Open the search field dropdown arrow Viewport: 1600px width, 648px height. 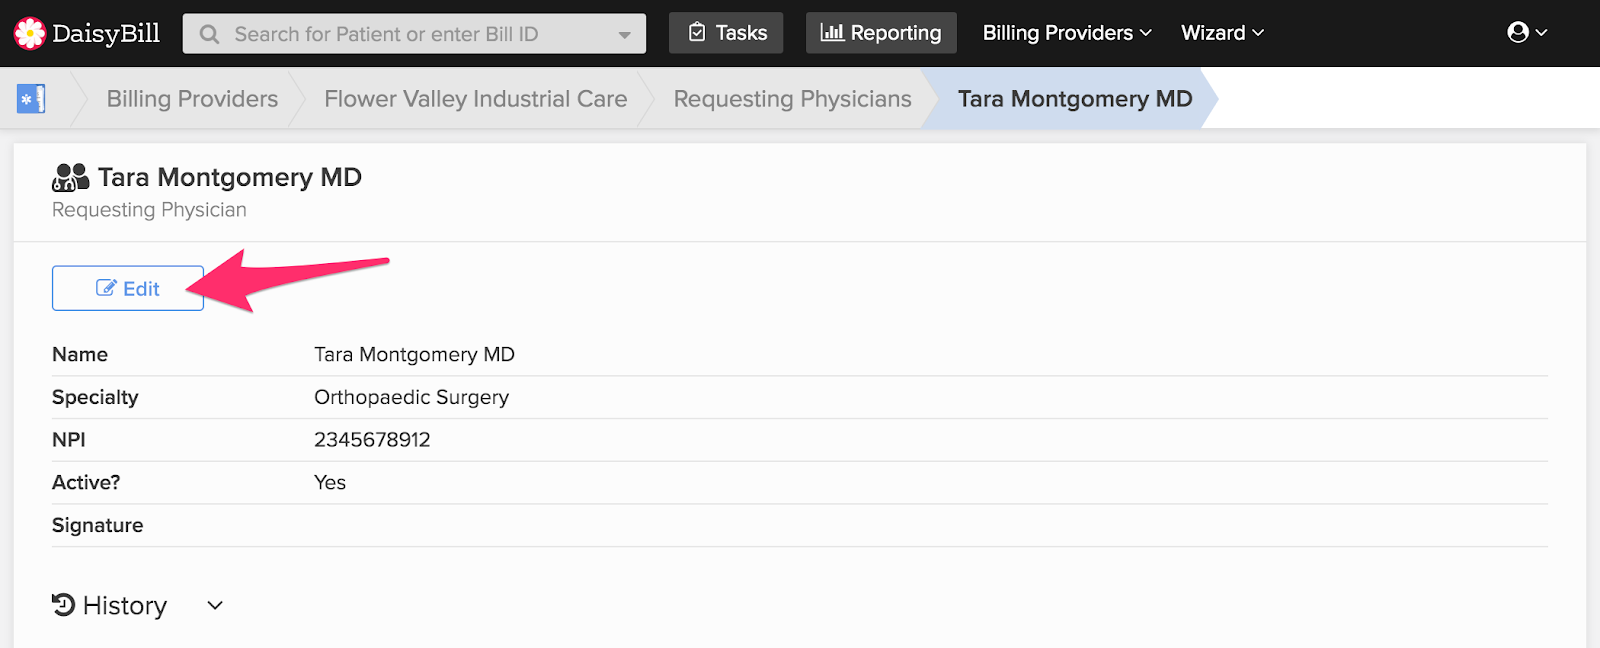625,35
